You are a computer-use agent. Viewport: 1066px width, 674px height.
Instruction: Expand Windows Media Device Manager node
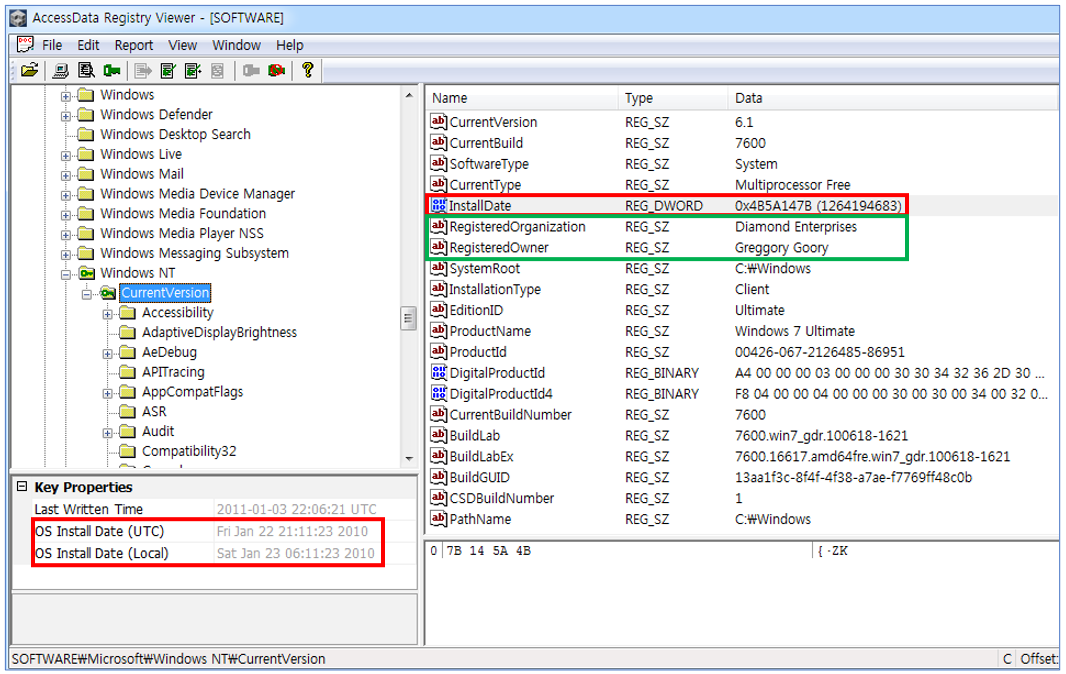(66, 195)
